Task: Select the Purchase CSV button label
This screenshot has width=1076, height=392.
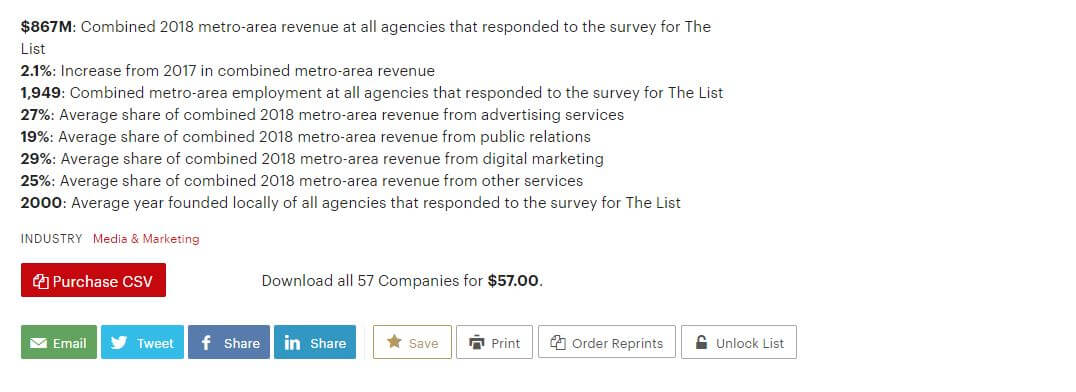Action: tap(102, 281)
